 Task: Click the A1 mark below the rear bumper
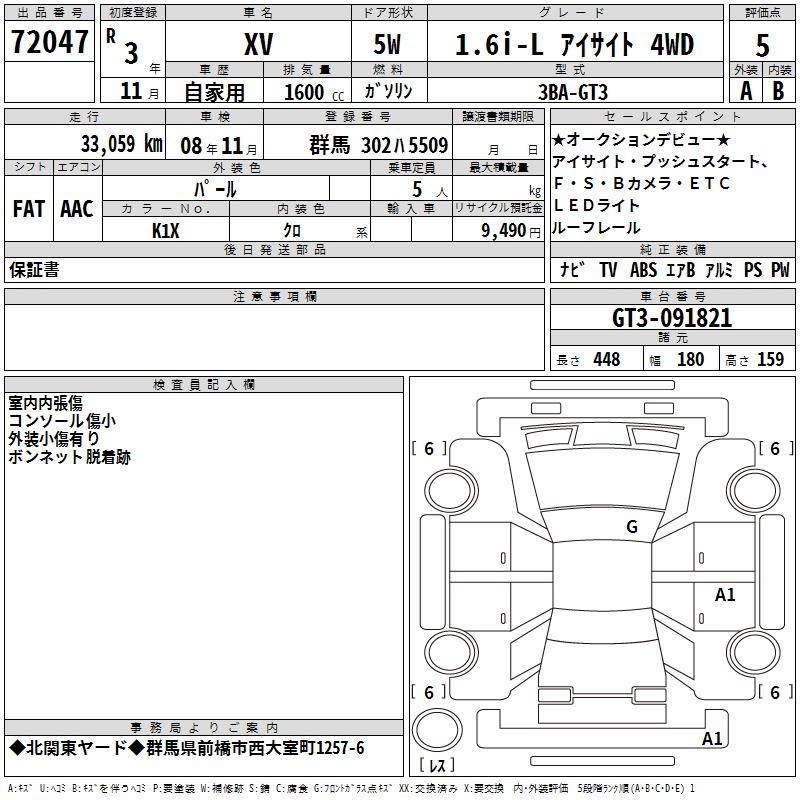pyautogui.click(x=712, y=739)
